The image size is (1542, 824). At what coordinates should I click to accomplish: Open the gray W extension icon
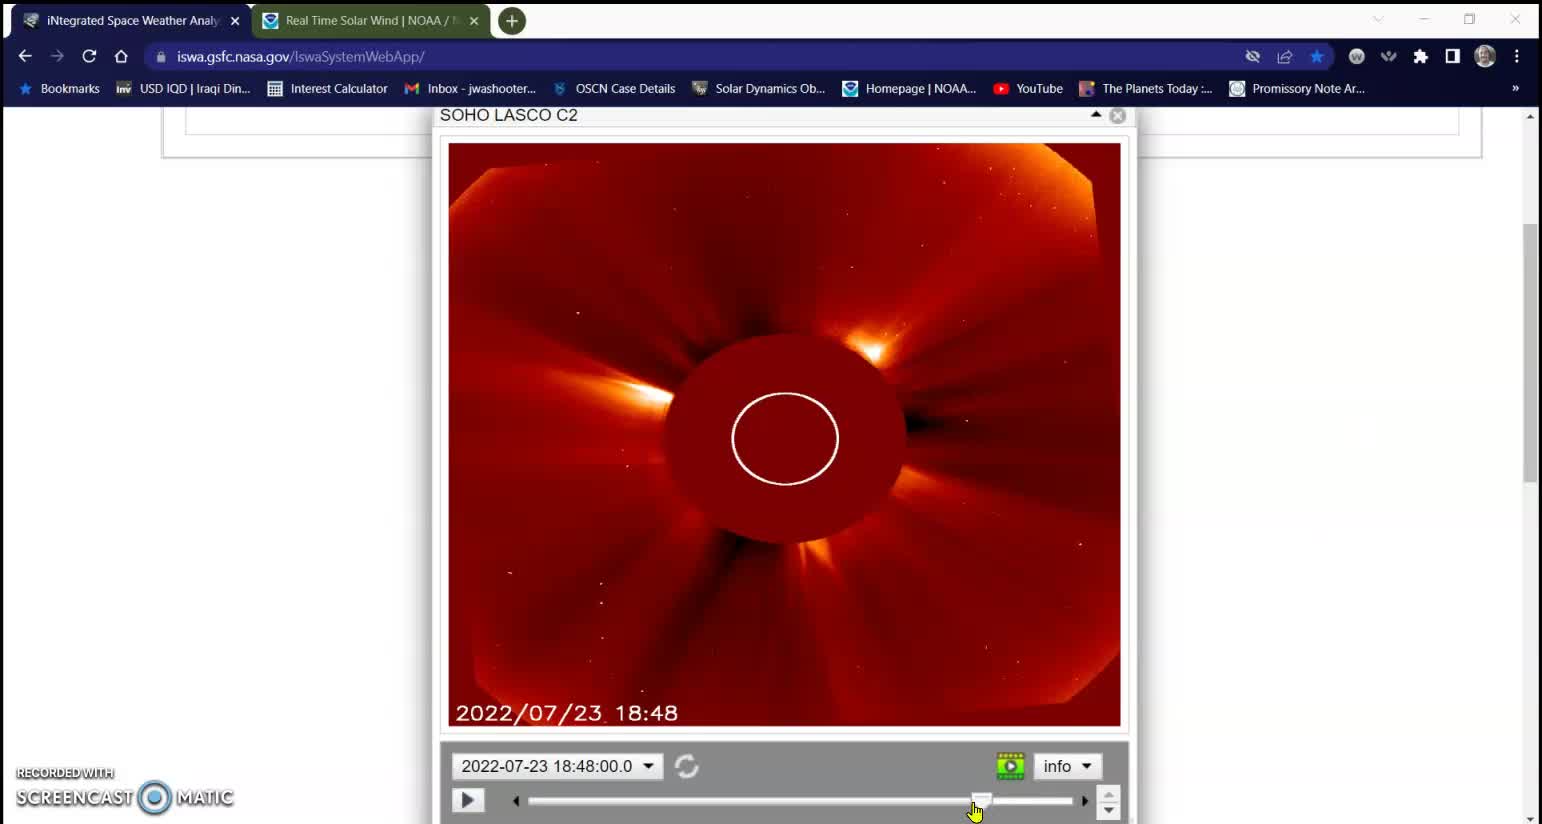point(1356,56)
